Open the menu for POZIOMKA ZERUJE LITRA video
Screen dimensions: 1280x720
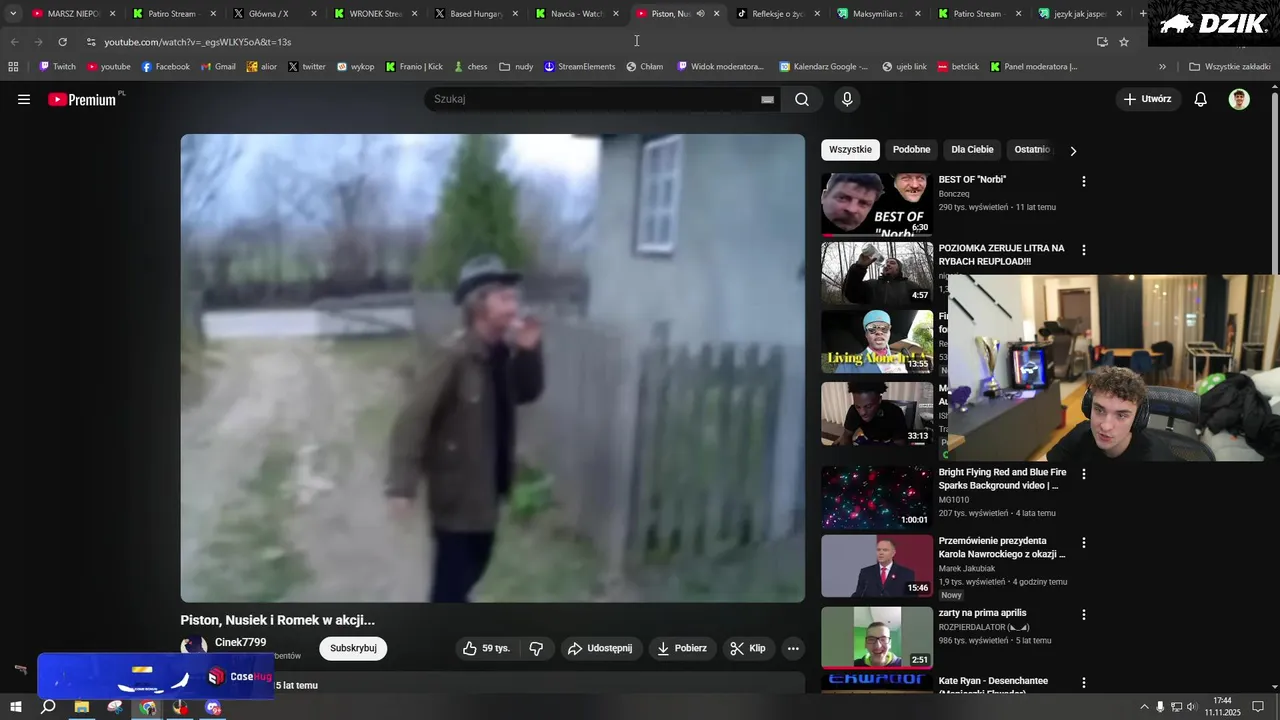point(1083,250)
